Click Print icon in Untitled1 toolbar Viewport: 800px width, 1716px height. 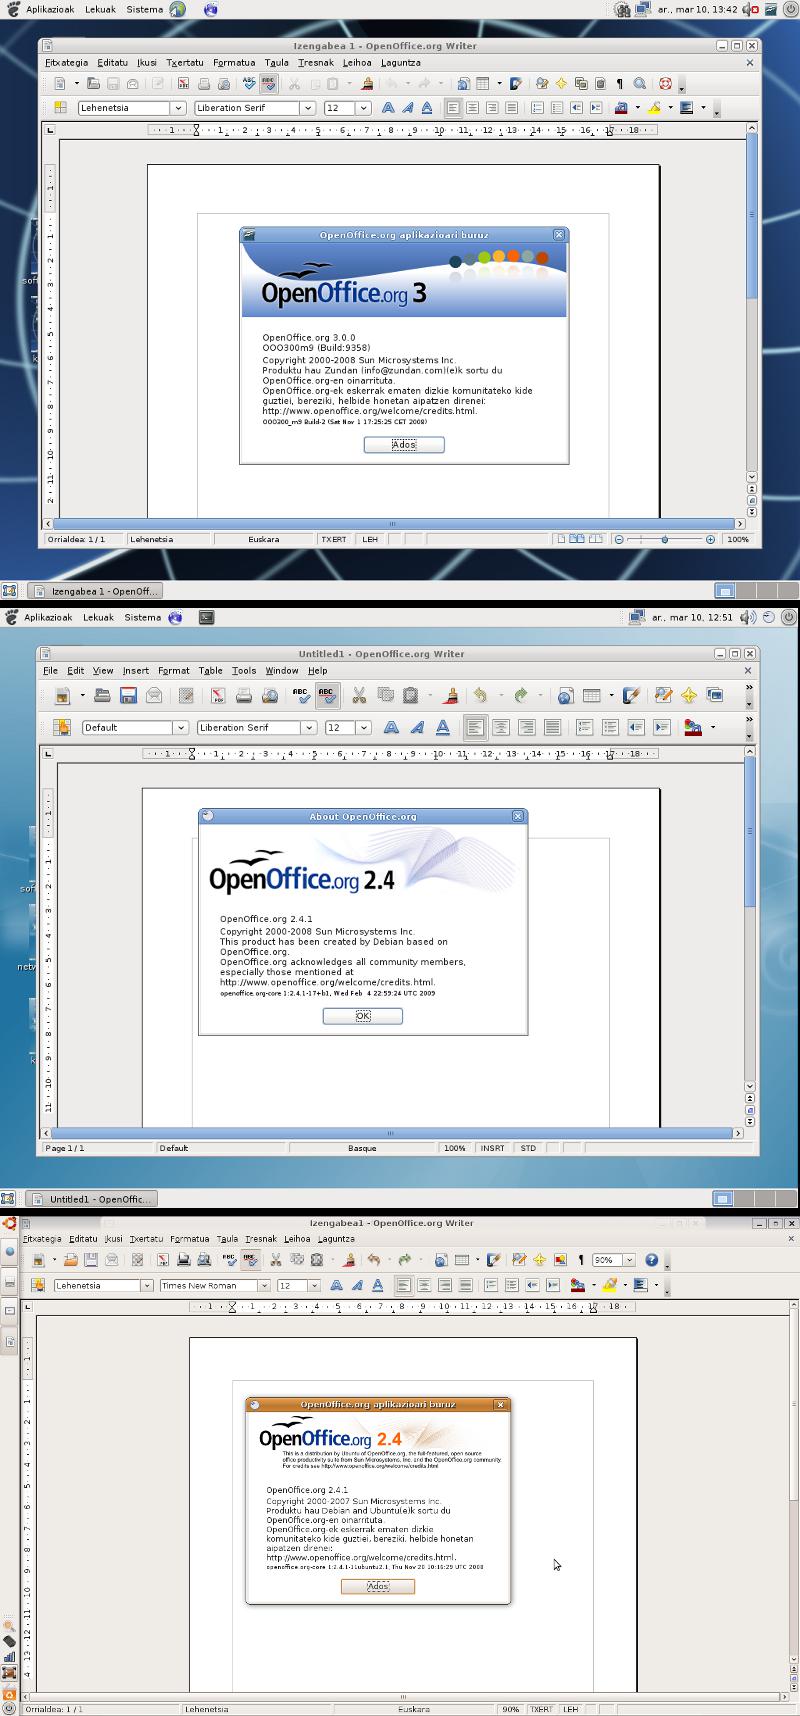tap(243, 695)
